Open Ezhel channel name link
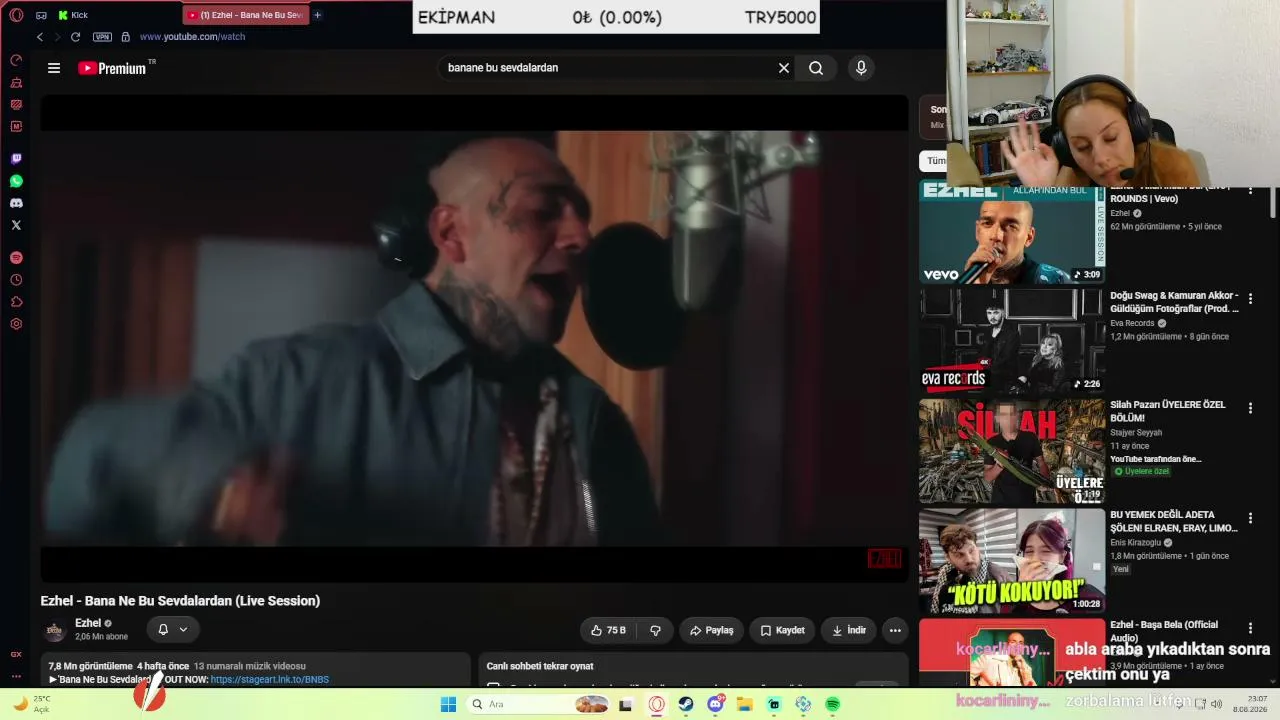The image size is (1280, 720). (x=88, y=623)
